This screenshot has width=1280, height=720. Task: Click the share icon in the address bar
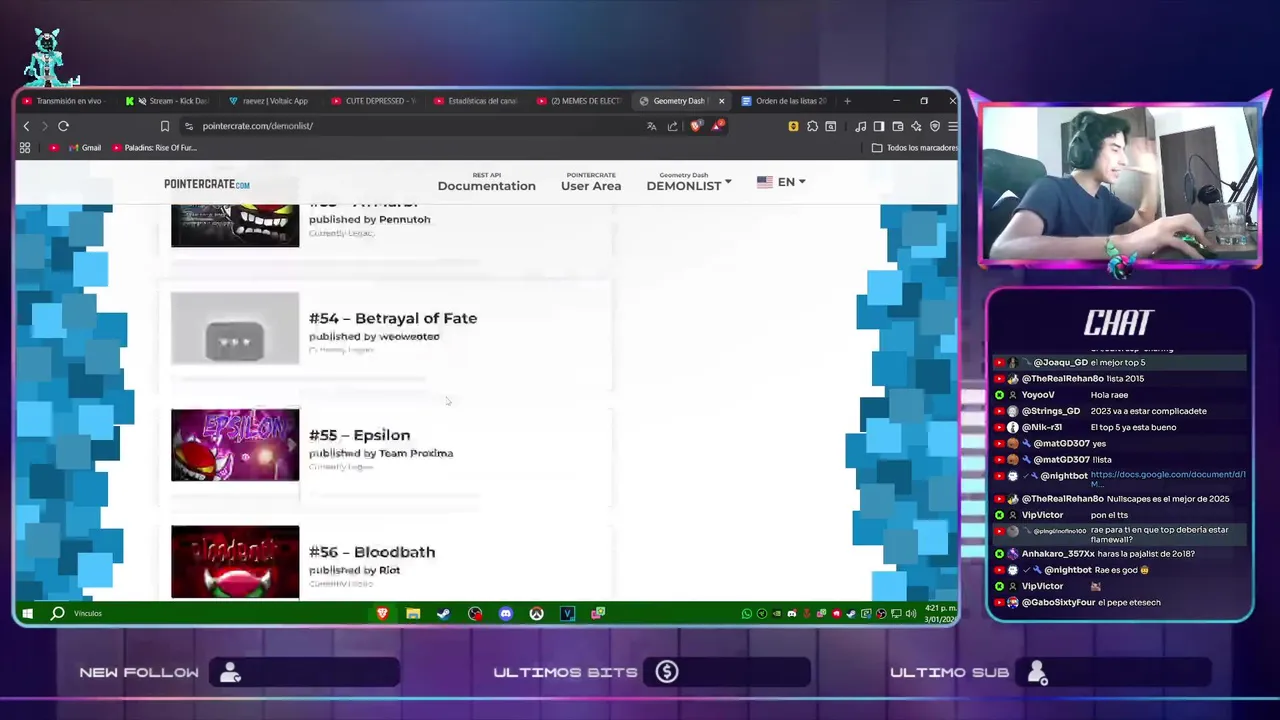[x=672, y=126]
